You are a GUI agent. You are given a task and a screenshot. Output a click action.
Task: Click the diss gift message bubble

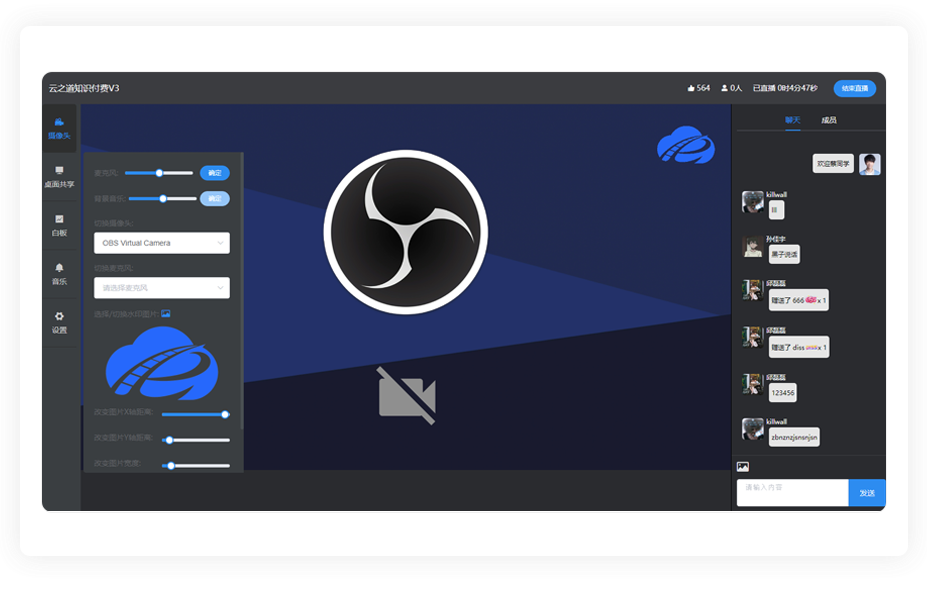(x=799, y=347)
